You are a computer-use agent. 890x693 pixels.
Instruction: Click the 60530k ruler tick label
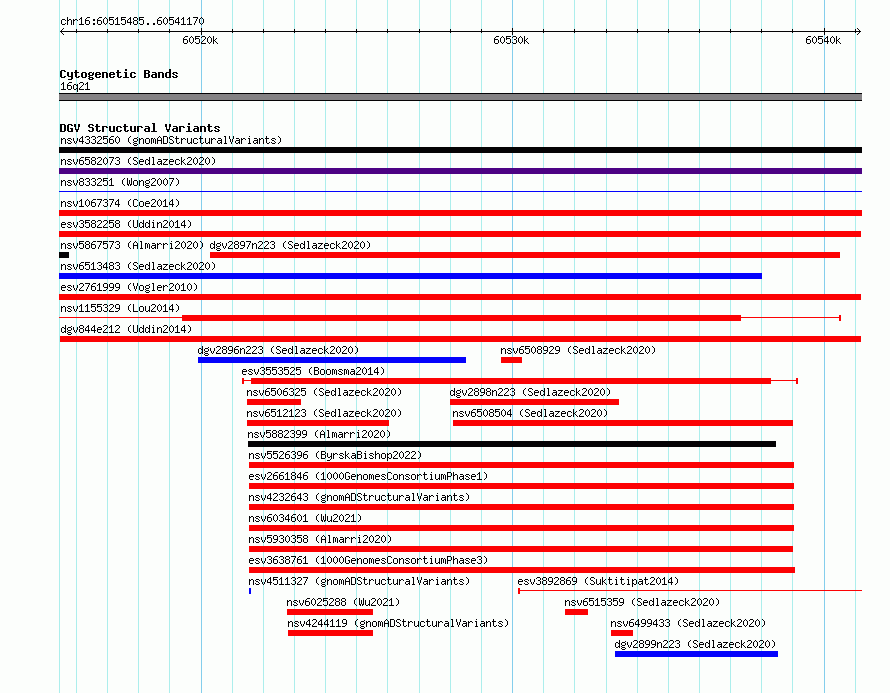click(x=511, y=40)
